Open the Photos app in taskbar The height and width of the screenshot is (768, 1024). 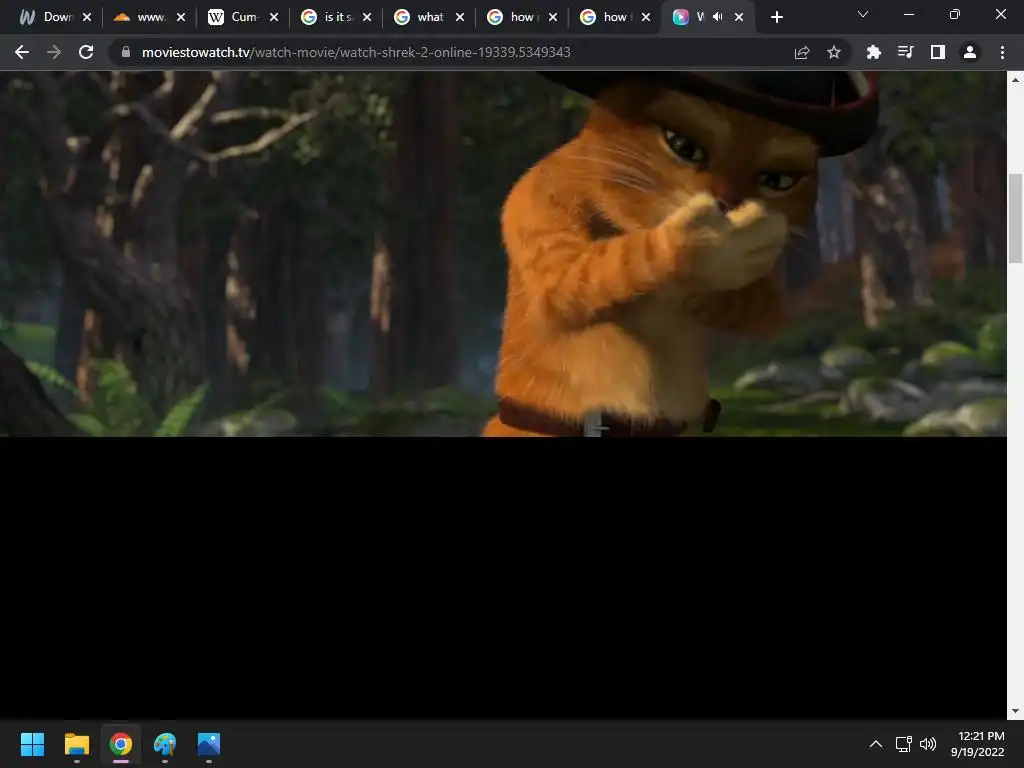(209, 744)
